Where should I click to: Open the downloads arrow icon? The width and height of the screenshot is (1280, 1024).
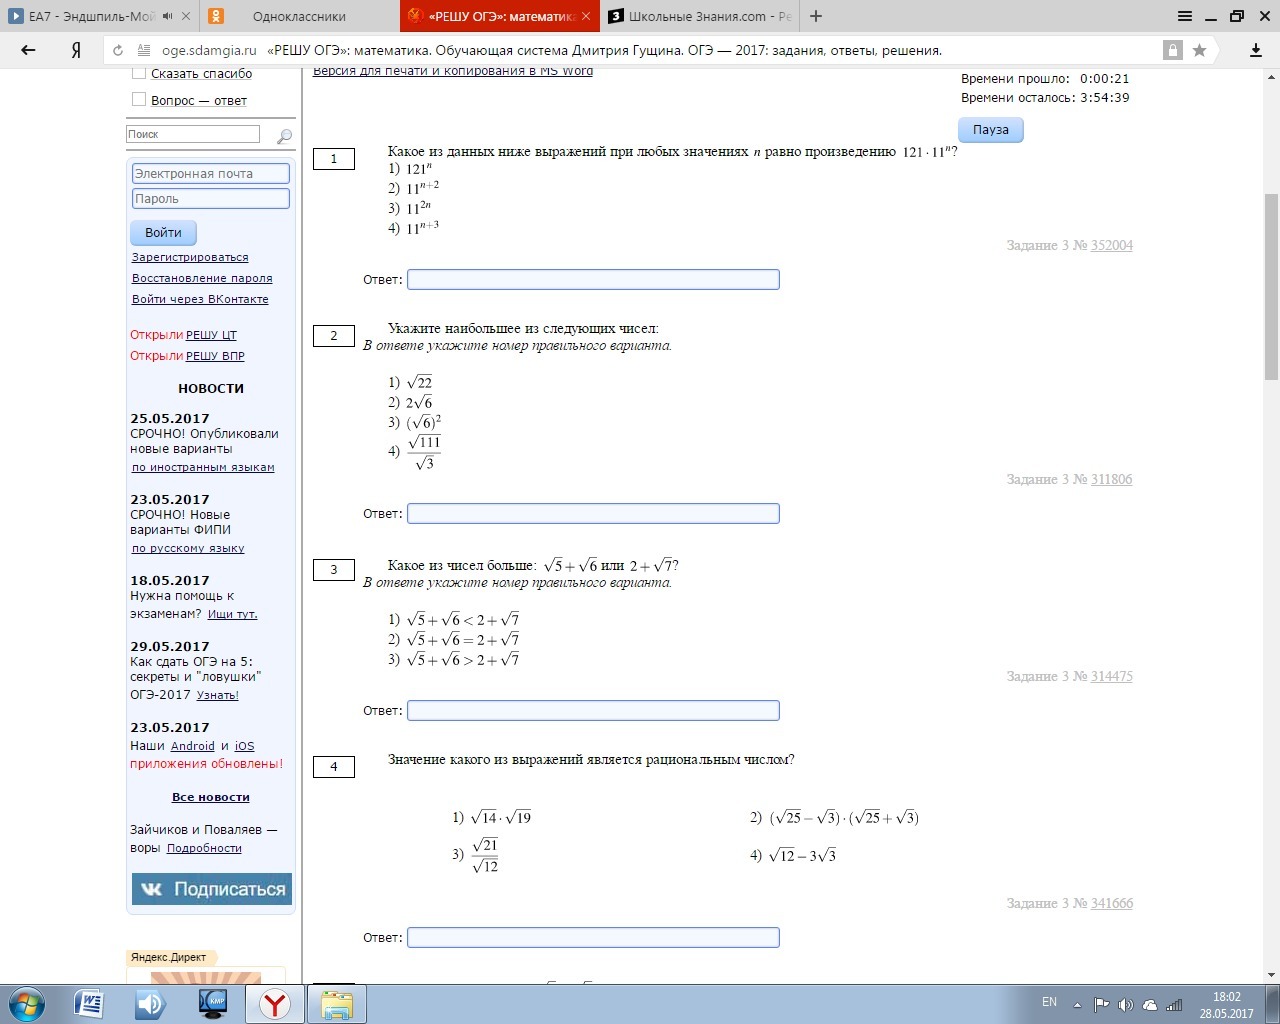coord(1256,50)
